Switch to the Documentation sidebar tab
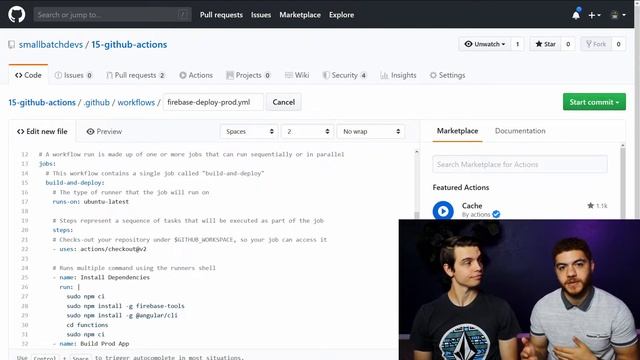The width and height of the screenshot is (640, 360). point(520,131)
